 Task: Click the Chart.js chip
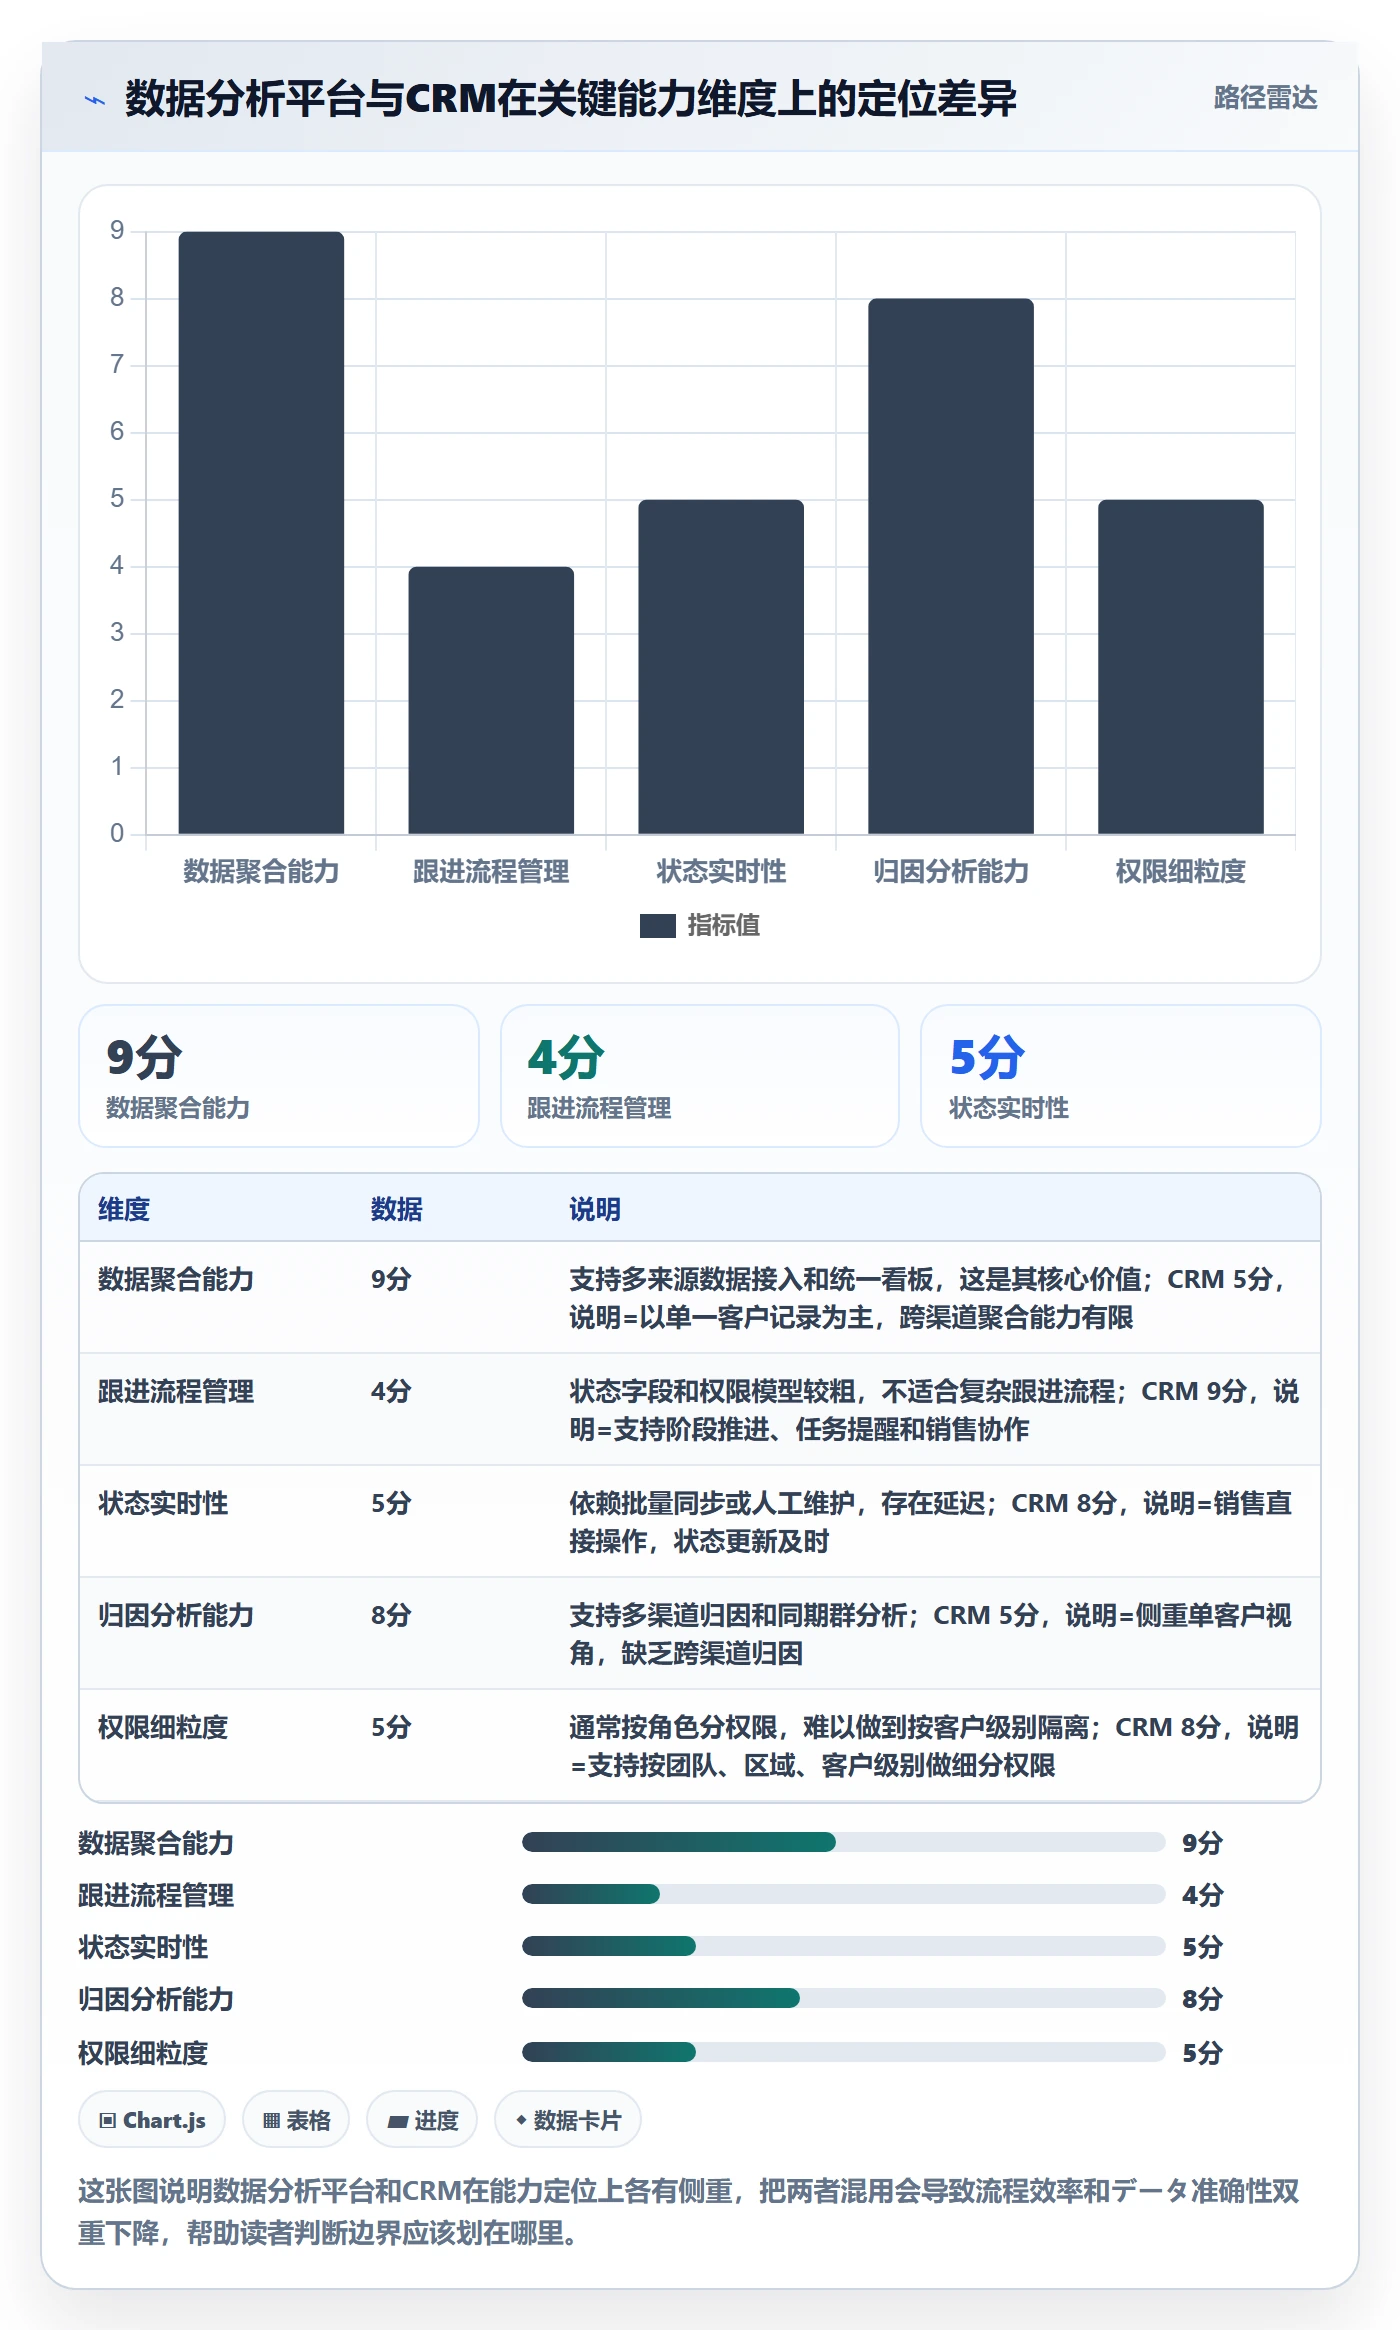tap(152, 2119)
